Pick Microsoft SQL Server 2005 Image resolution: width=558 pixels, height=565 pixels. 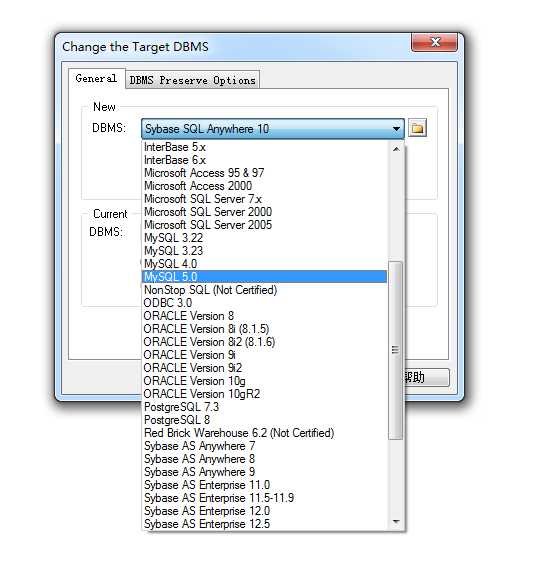[x=265, y=225]
